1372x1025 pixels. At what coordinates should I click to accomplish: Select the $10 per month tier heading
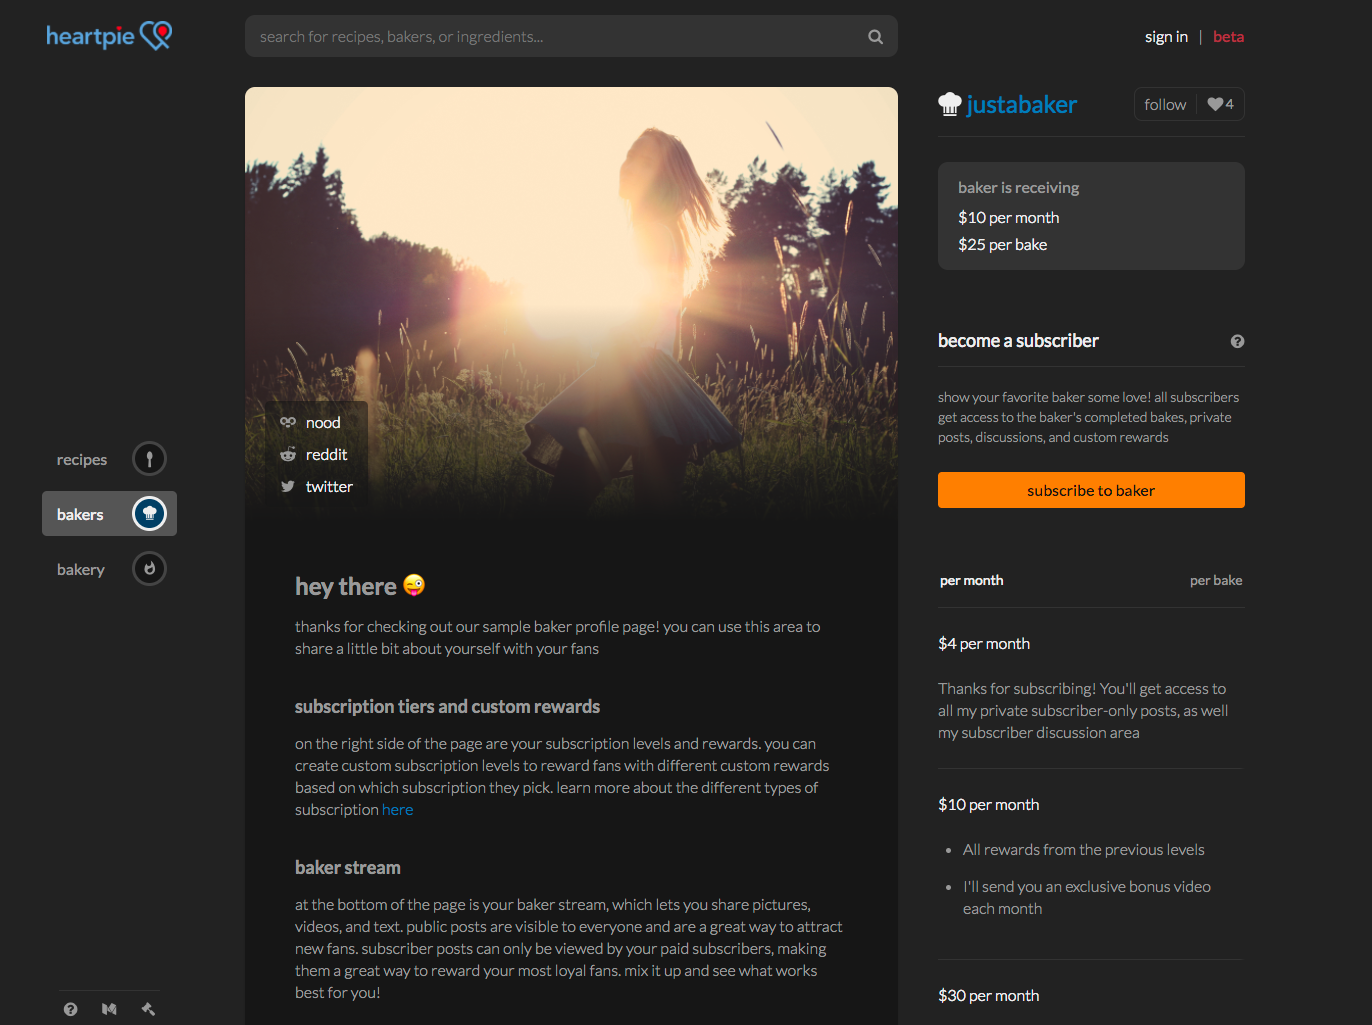988,805
